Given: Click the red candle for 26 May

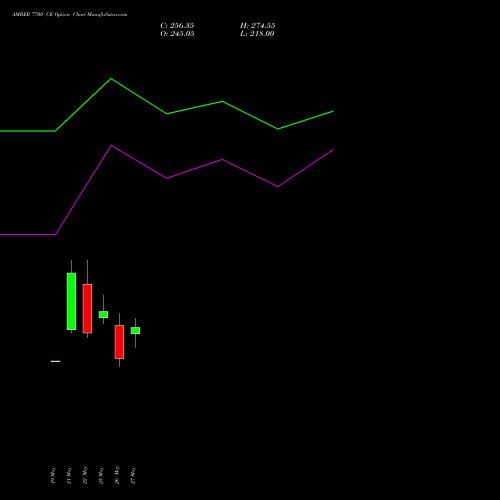Looking at the screenshot, I should (x=119, y=342).
